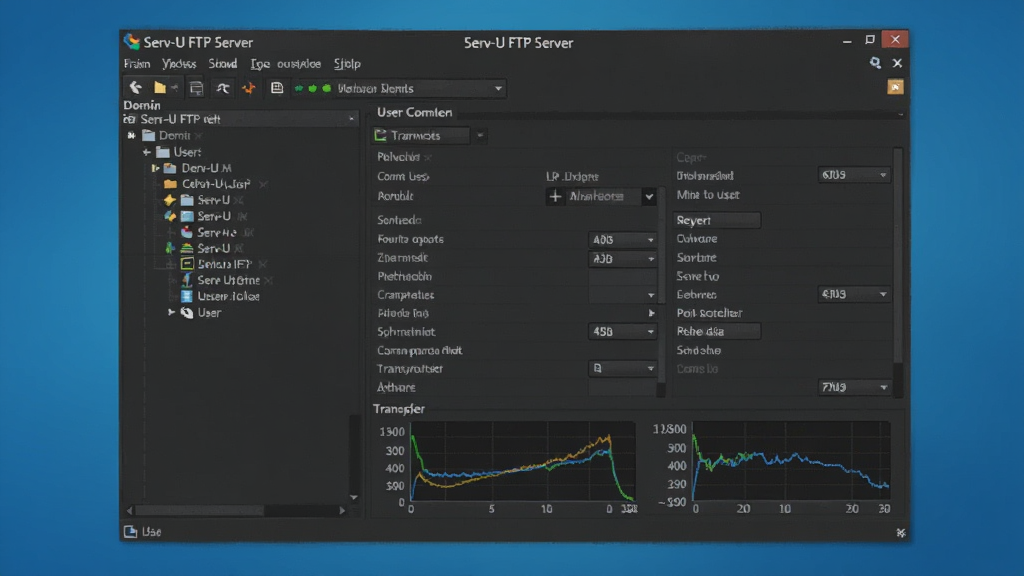The width and height of the screenshot is (1024, 576).
Task: Click the red pie chart tree icon
Action: (x=187, y=232)
